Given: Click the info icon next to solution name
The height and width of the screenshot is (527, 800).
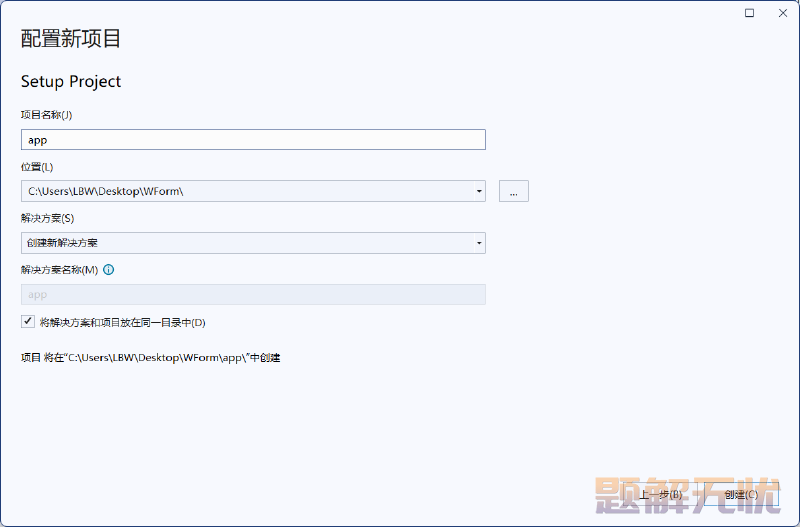Looking at the screenshot, I should [109, 269].
